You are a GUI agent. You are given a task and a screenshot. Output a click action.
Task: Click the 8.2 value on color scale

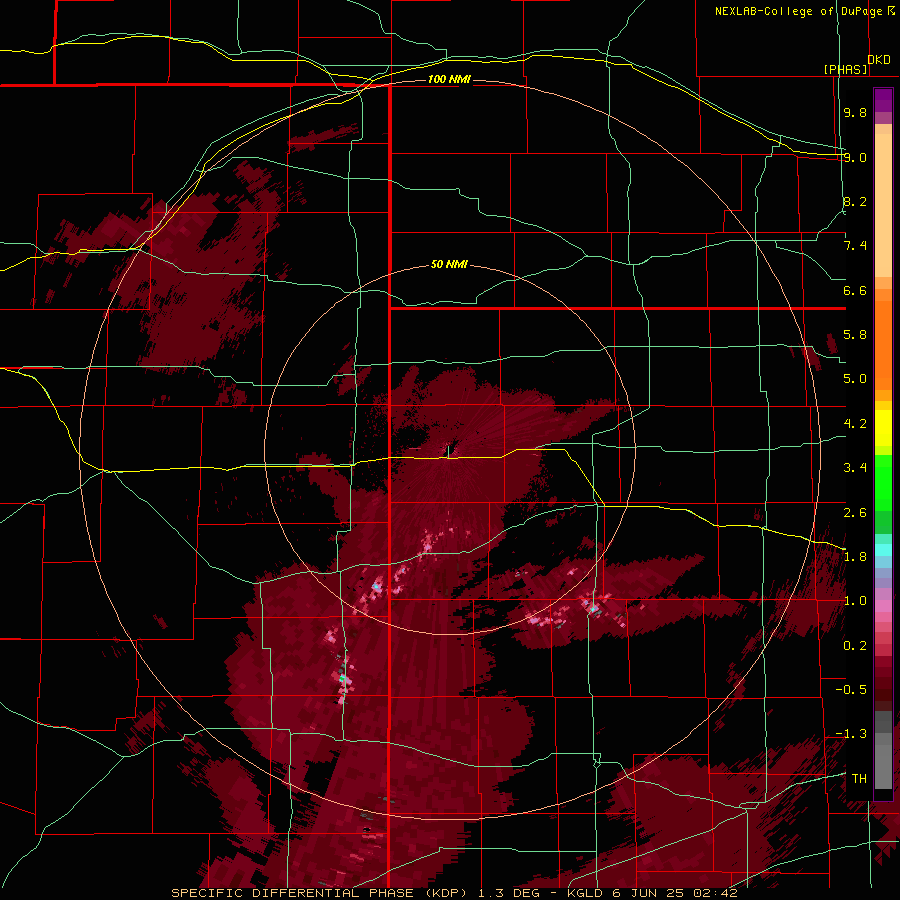(855, 201)
